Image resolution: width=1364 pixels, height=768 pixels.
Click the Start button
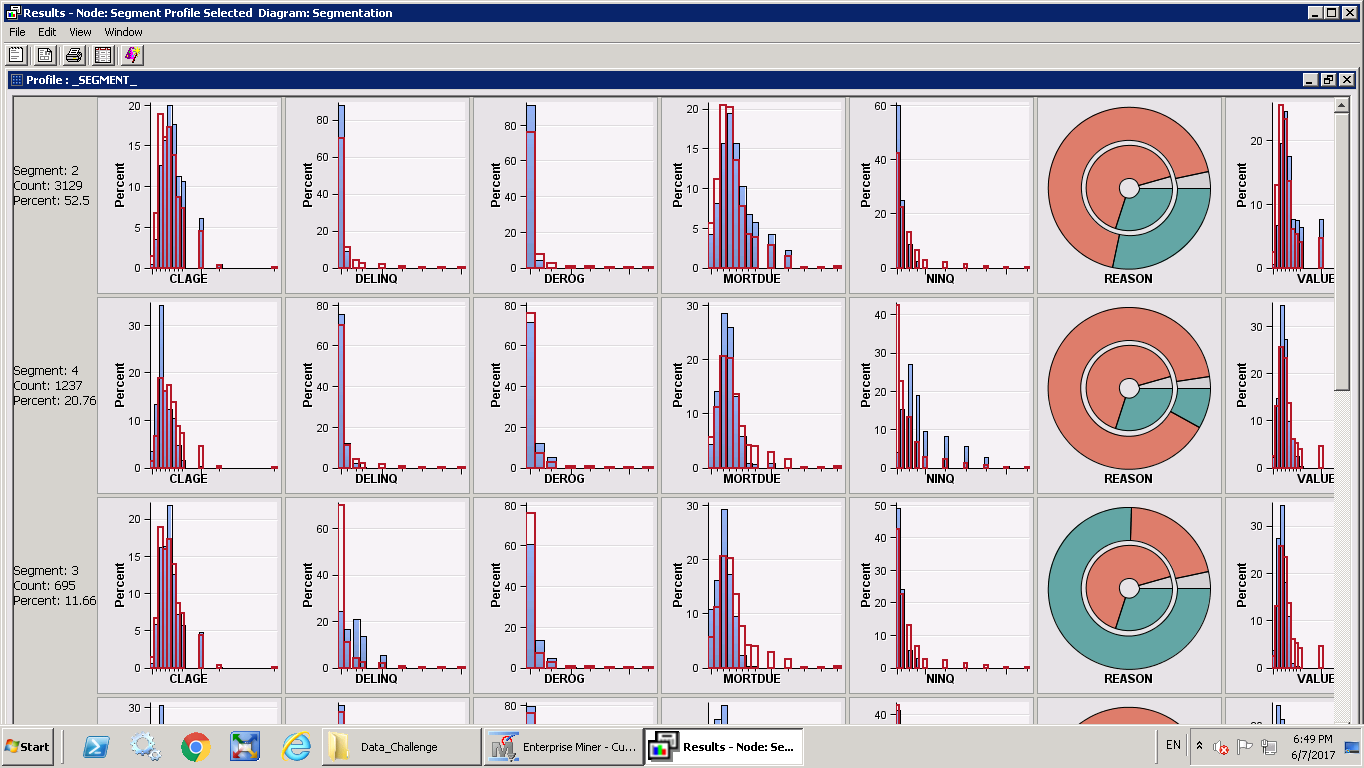click(28, 747)
